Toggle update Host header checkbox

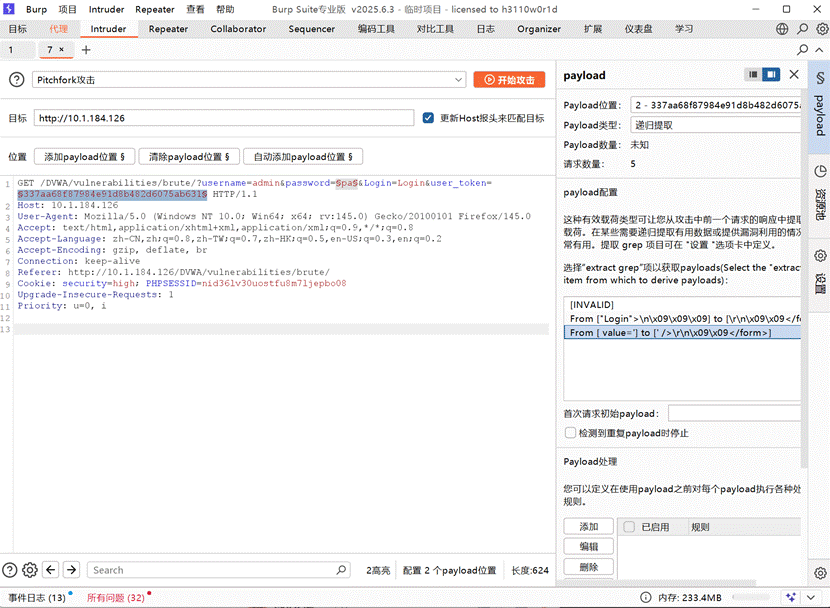pos(428,118)
